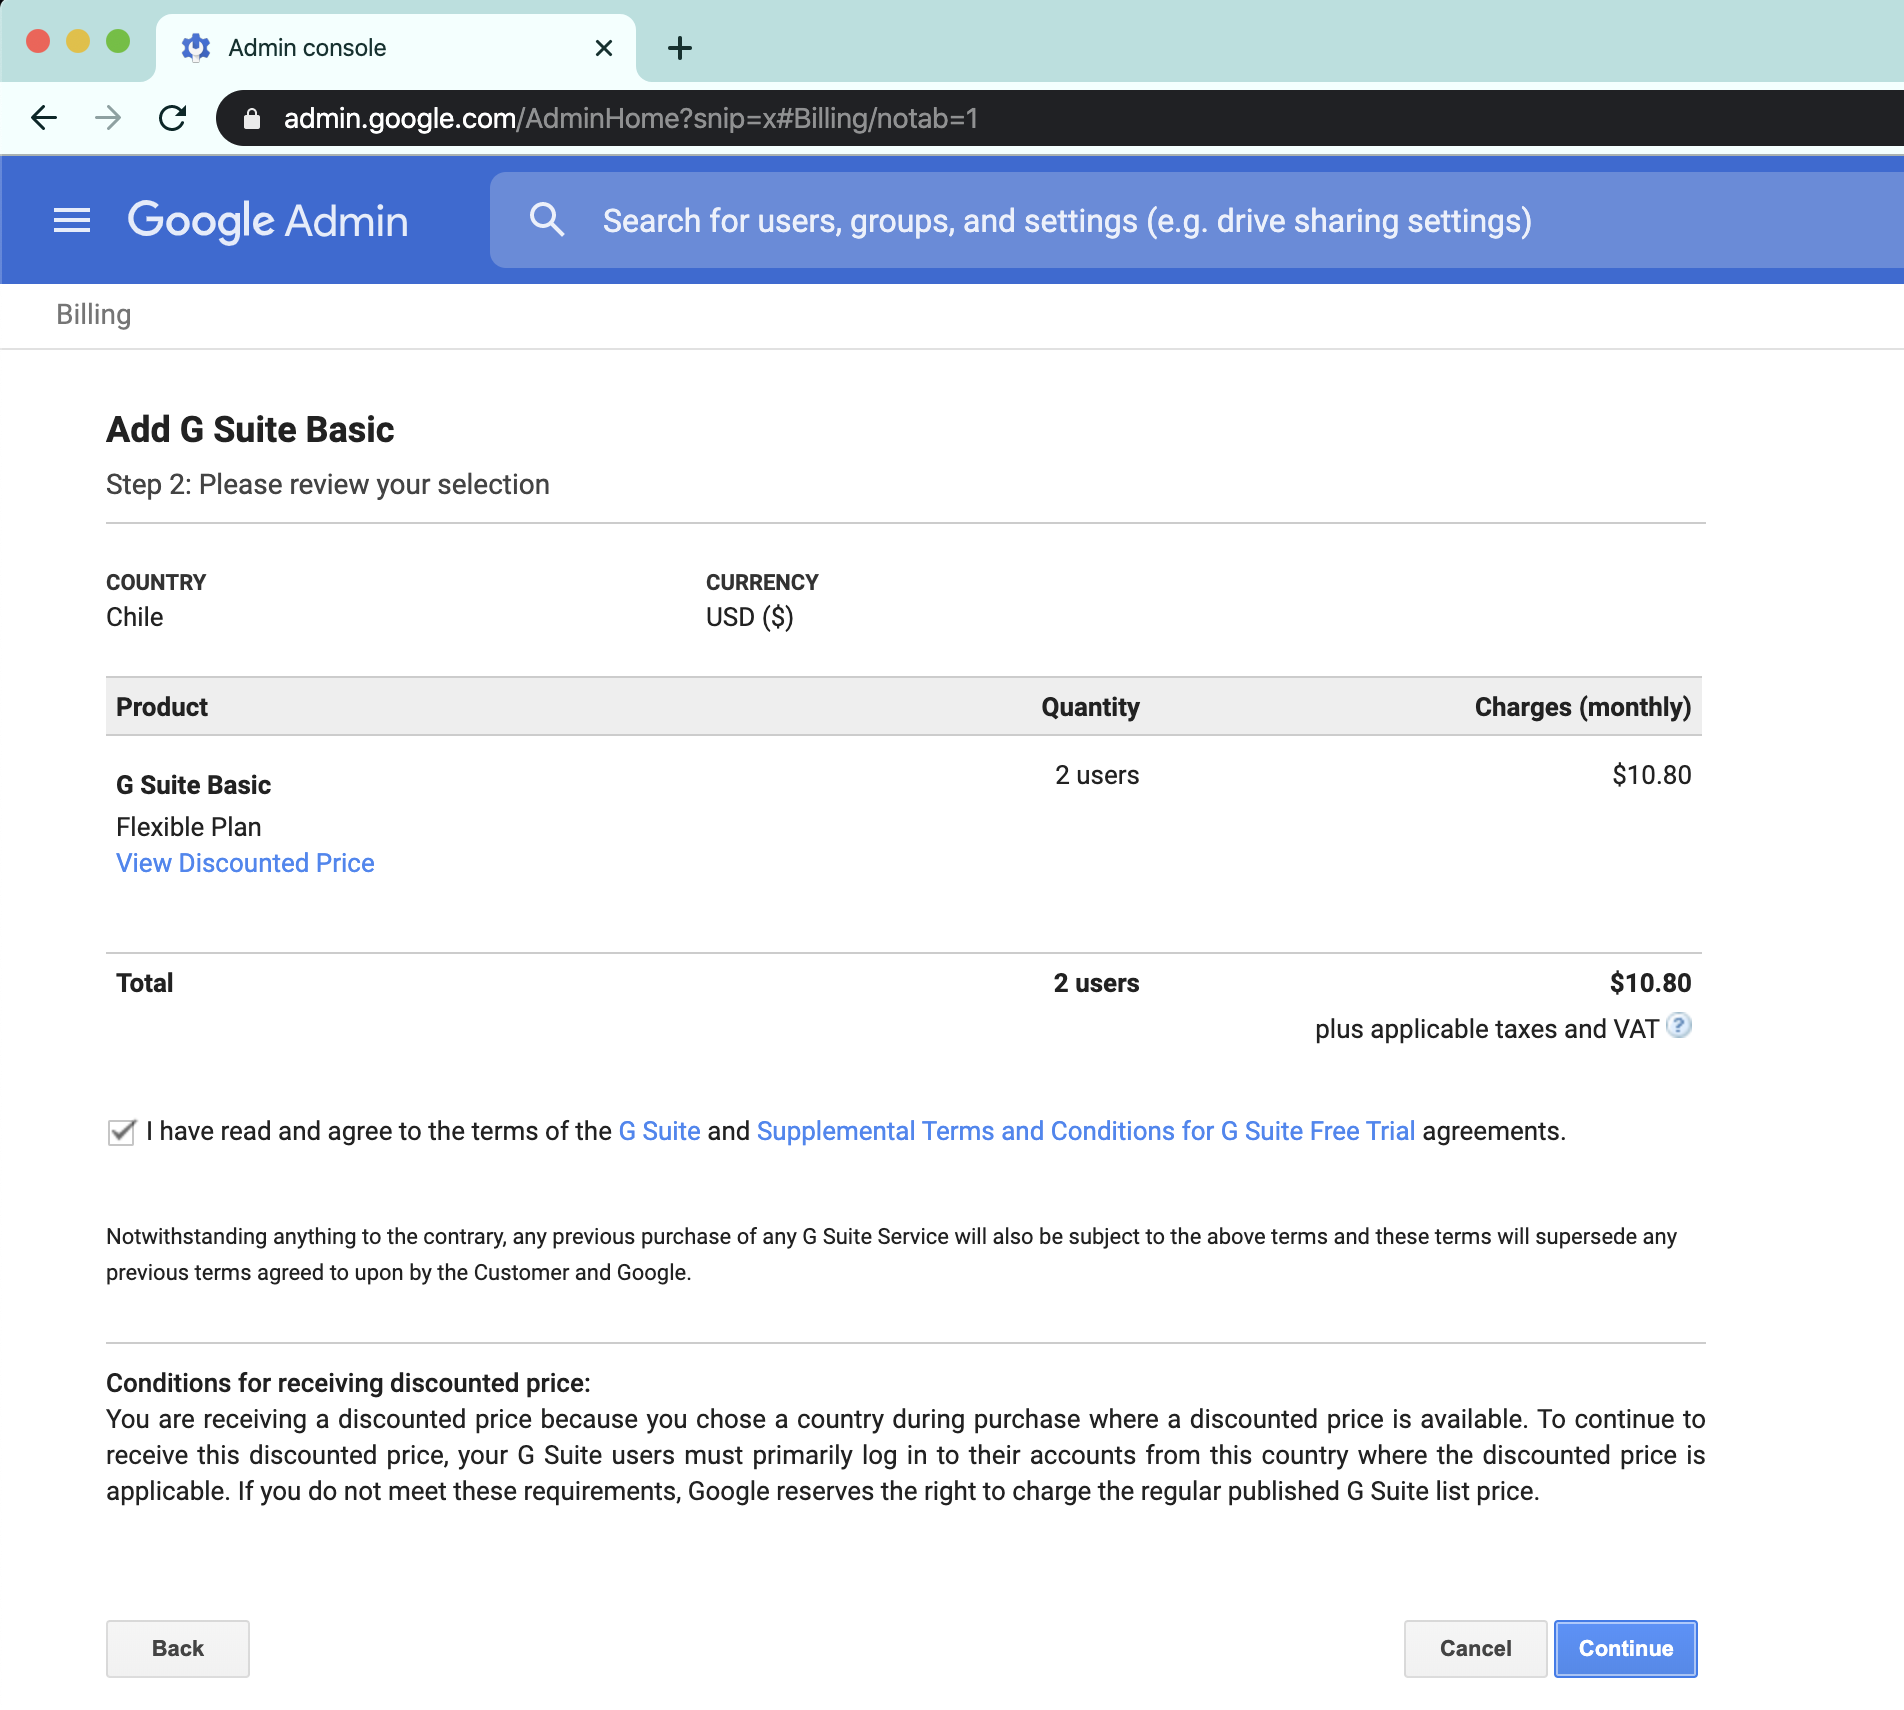Click 'plus applicable taxes and VAT' text
The image size is (1904, 1710).
coord(1486,1029)
